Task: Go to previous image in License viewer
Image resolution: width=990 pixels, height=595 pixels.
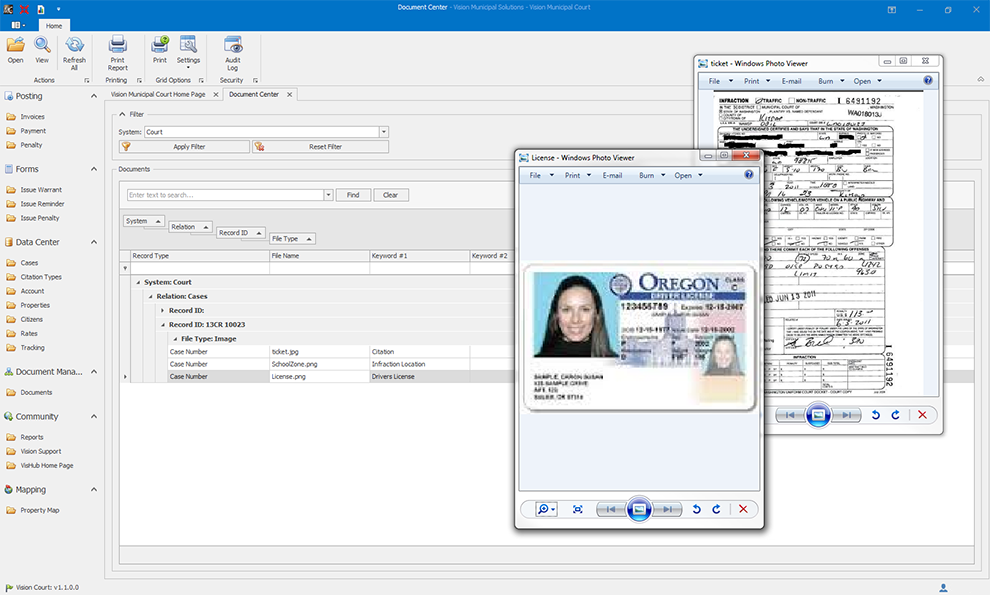Action: 610,509
